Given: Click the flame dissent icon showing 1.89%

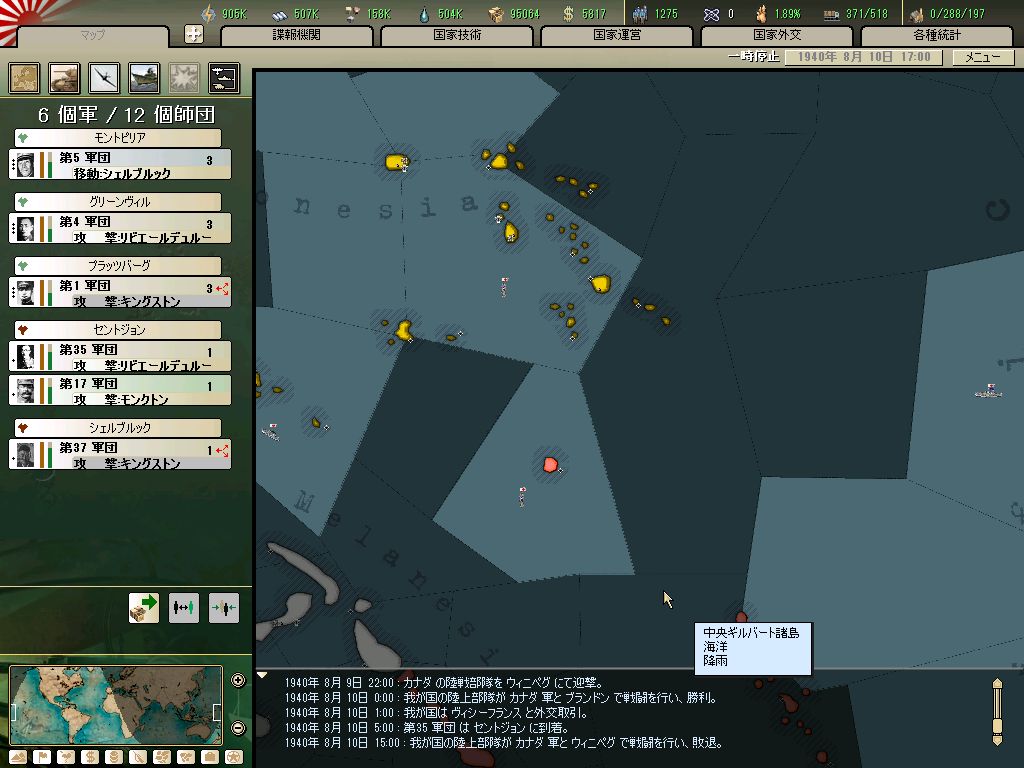Looking at the screenshot, I should click(x=761, y=14).
